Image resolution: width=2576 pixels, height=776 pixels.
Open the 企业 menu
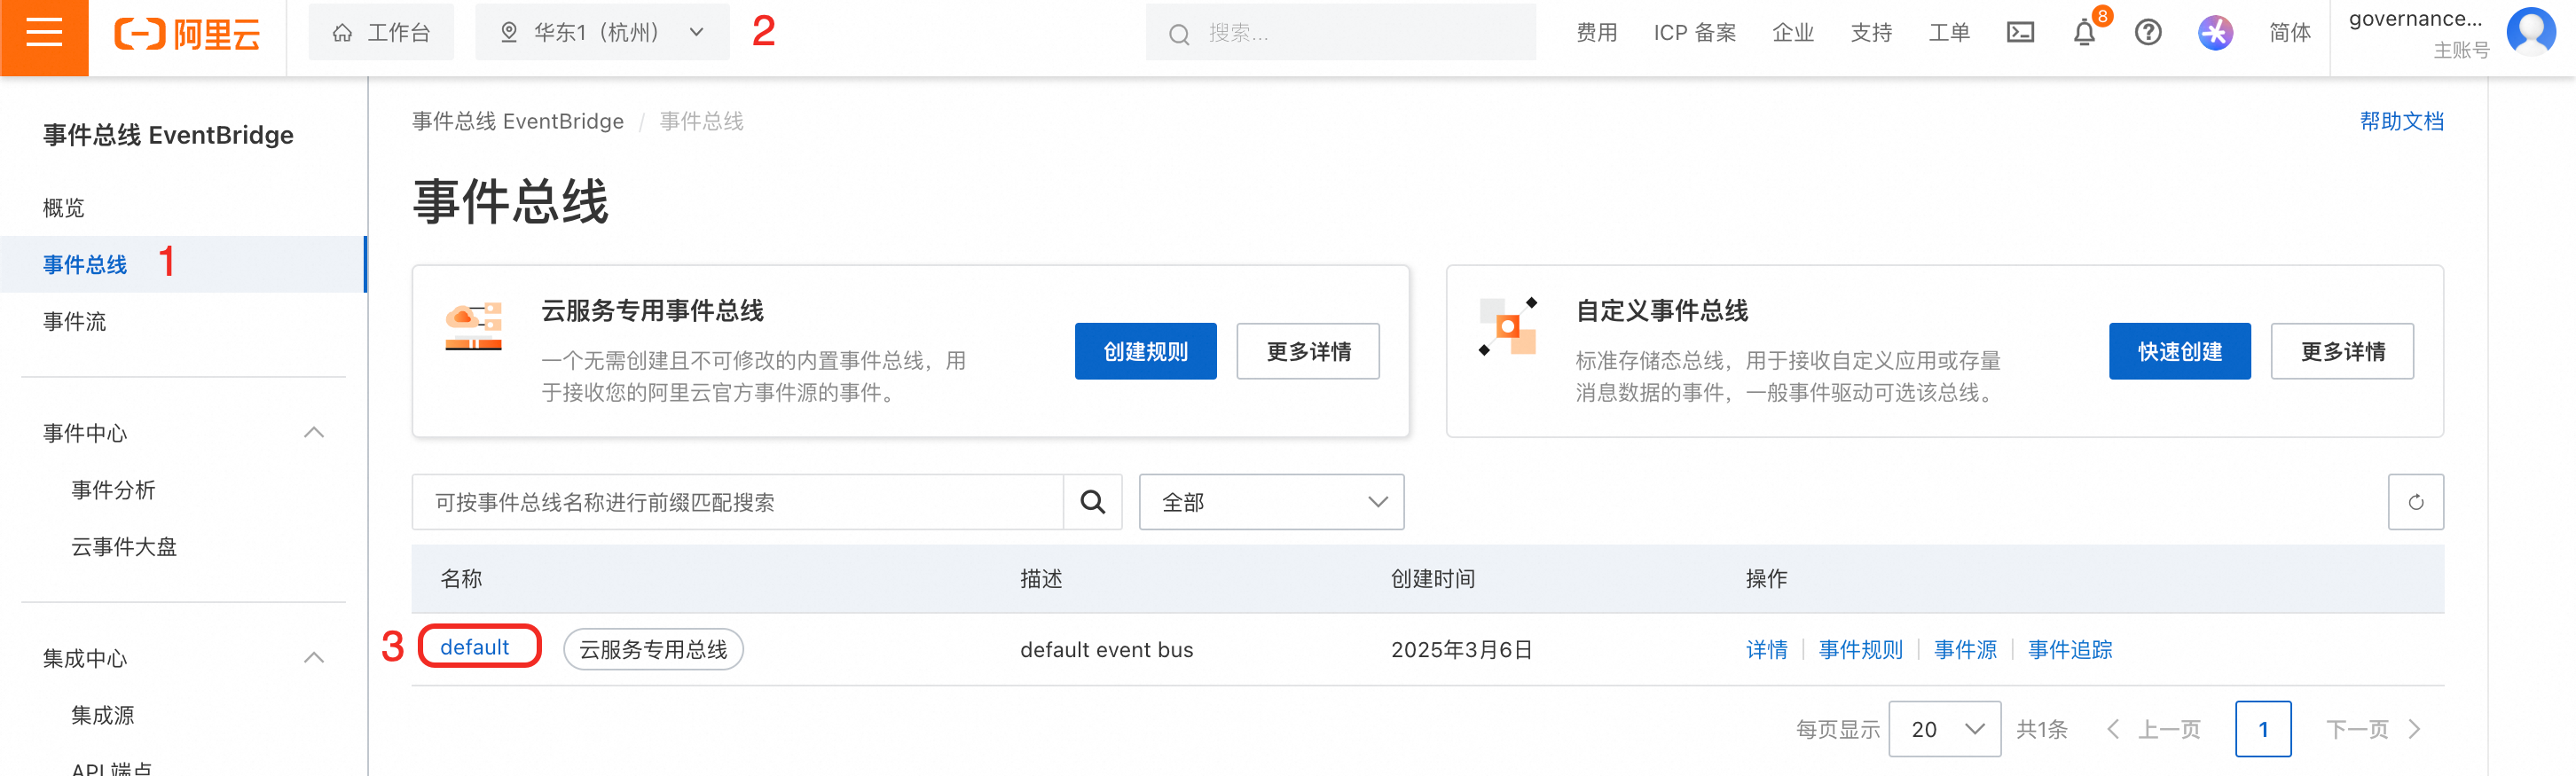point(1792,33)
